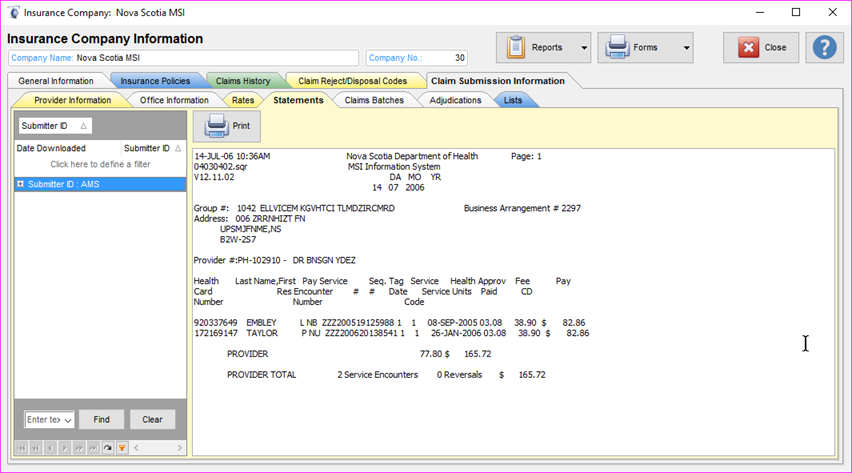Click the Print printer icon
Screen dimensions: 852x473
[217, 127]
